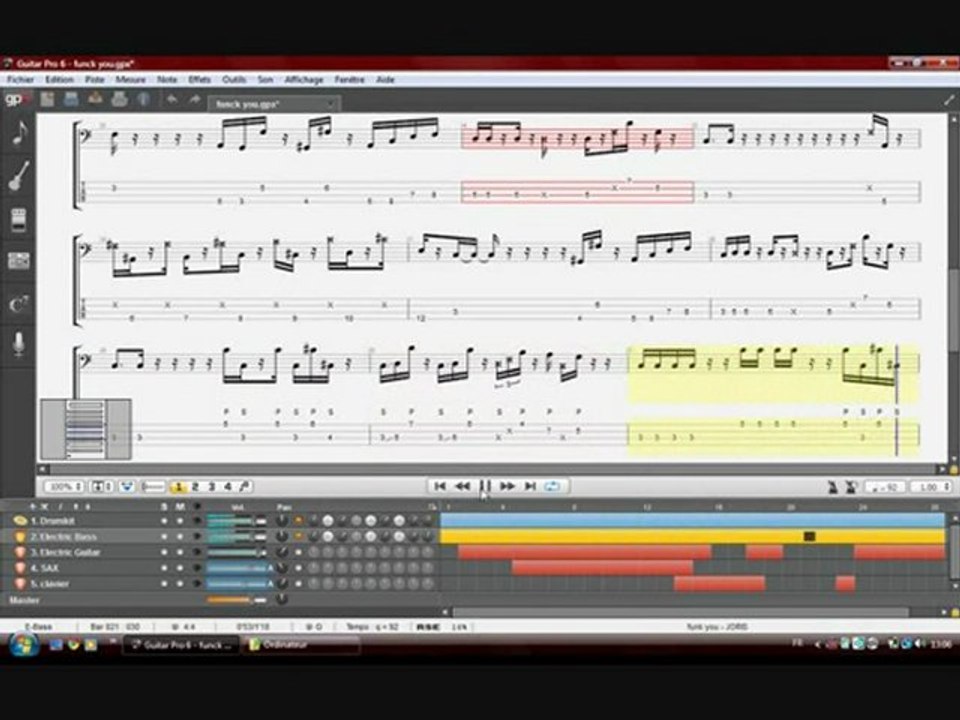This screenshot has width=960, height=720.
Task: Select voice 2 button
Action: coord(195,487)
